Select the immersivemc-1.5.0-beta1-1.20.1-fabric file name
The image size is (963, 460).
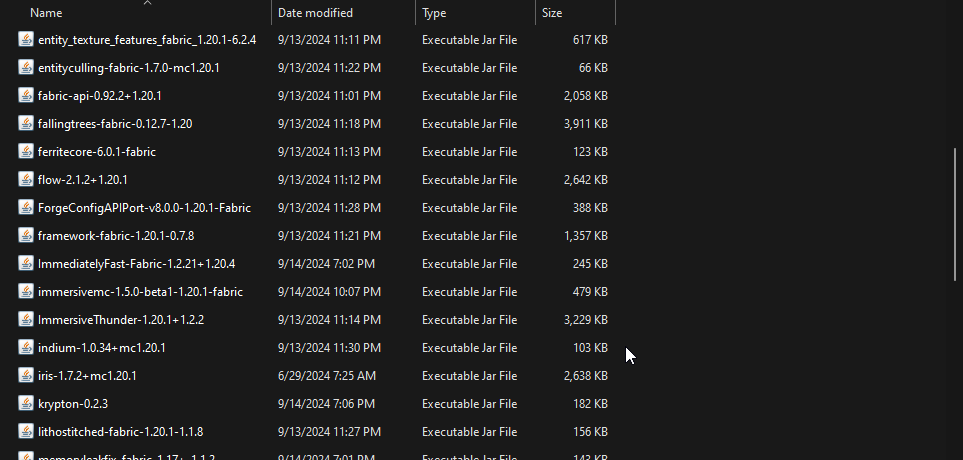[140, 292]
